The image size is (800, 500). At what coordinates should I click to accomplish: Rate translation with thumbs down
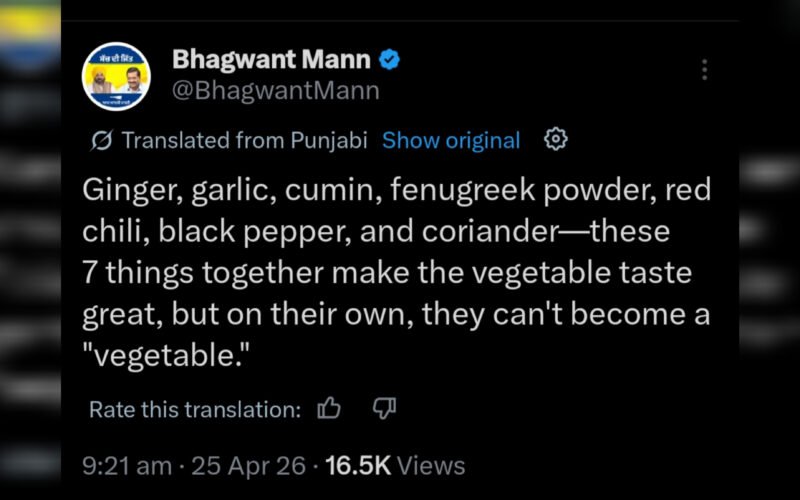385,408
